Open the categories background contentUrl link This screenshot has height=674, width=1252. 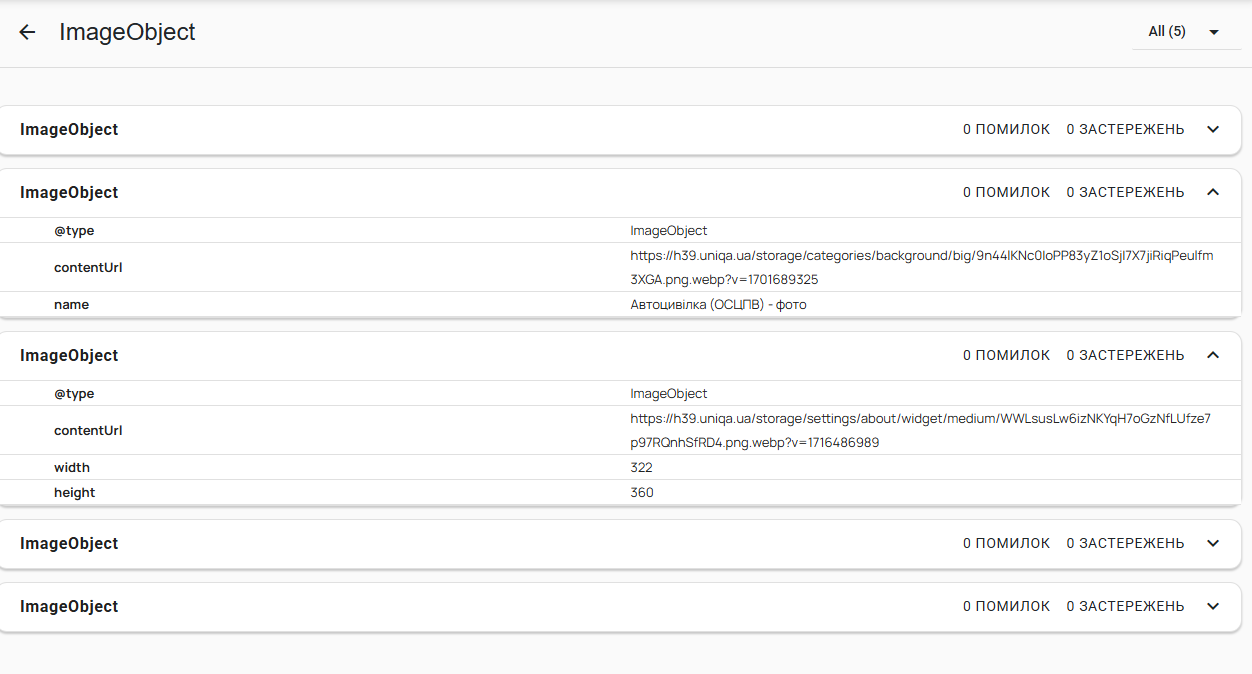point(921,267)
